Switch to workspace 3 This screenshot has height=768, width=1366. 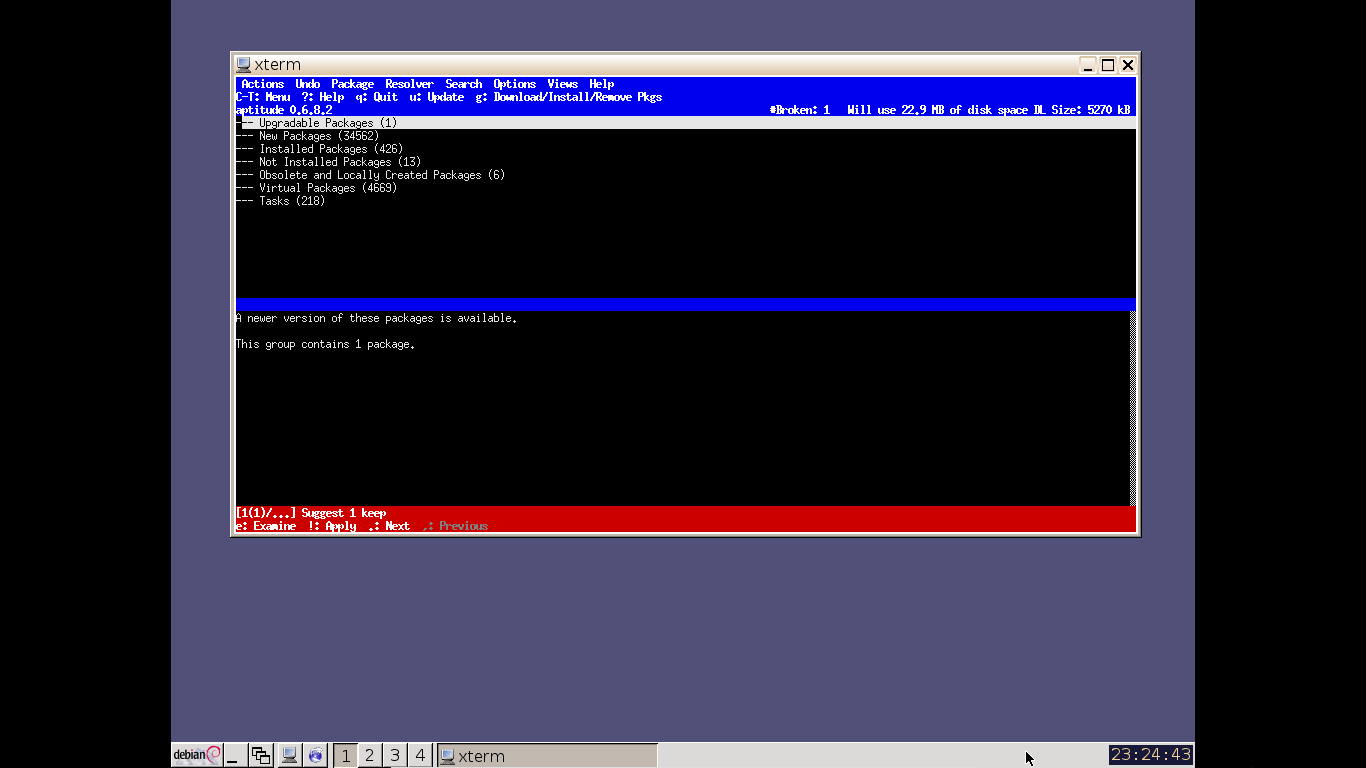pos(395,756)
